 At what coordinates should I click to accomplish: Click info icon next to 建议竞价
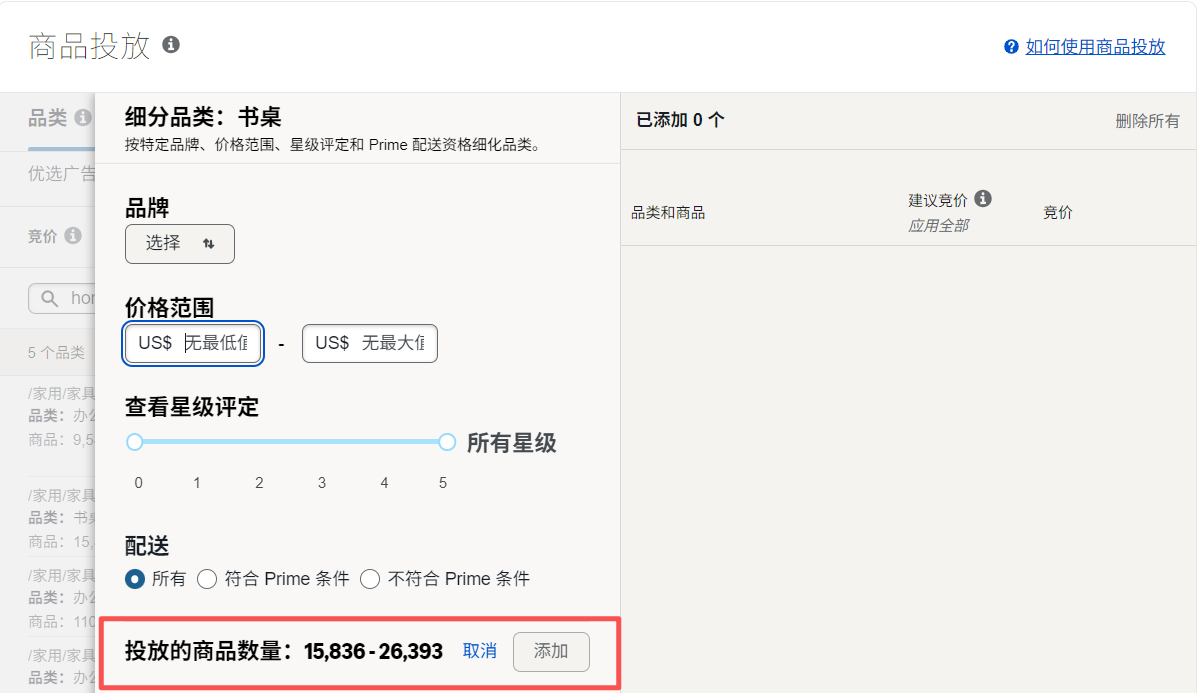tap(983, 199)
